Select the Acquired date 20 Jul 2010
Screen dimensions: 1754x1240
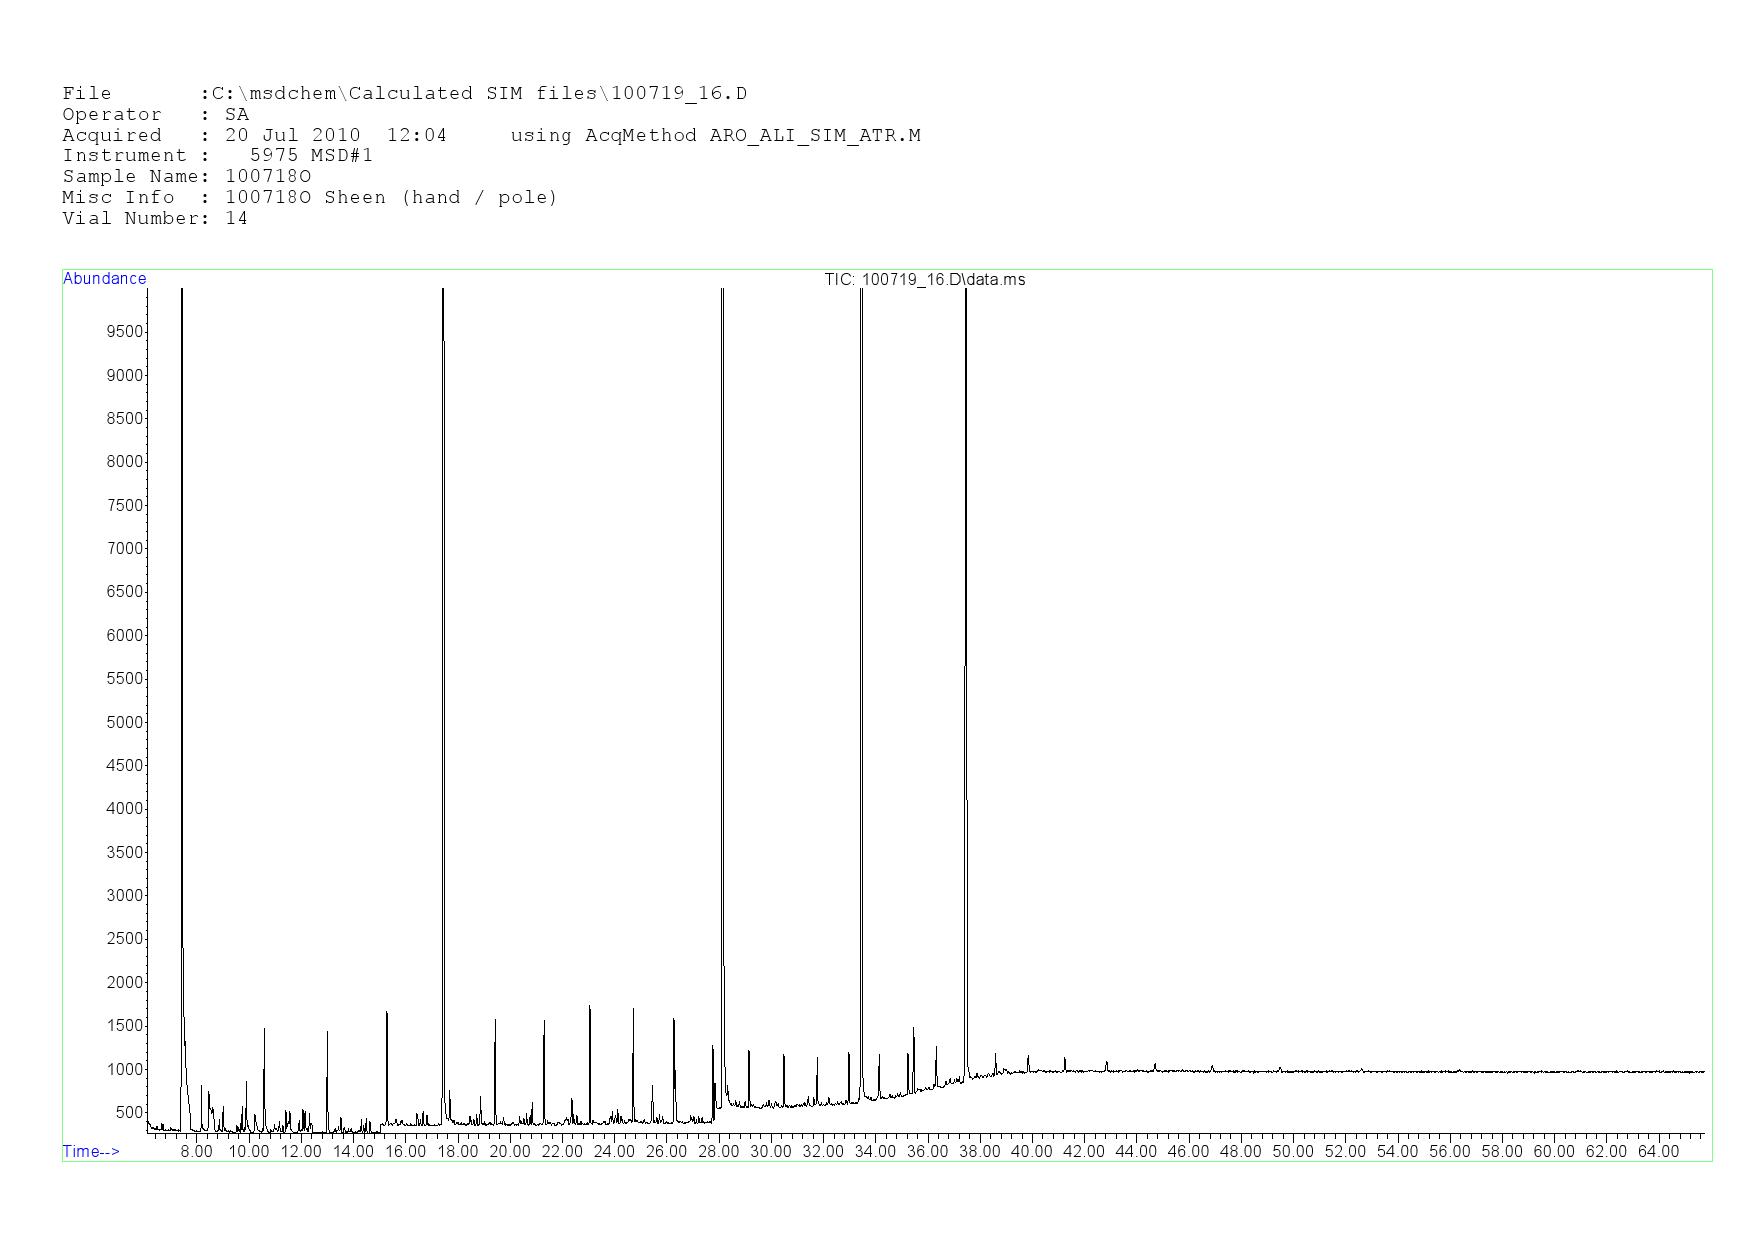[x=292, y=135]
